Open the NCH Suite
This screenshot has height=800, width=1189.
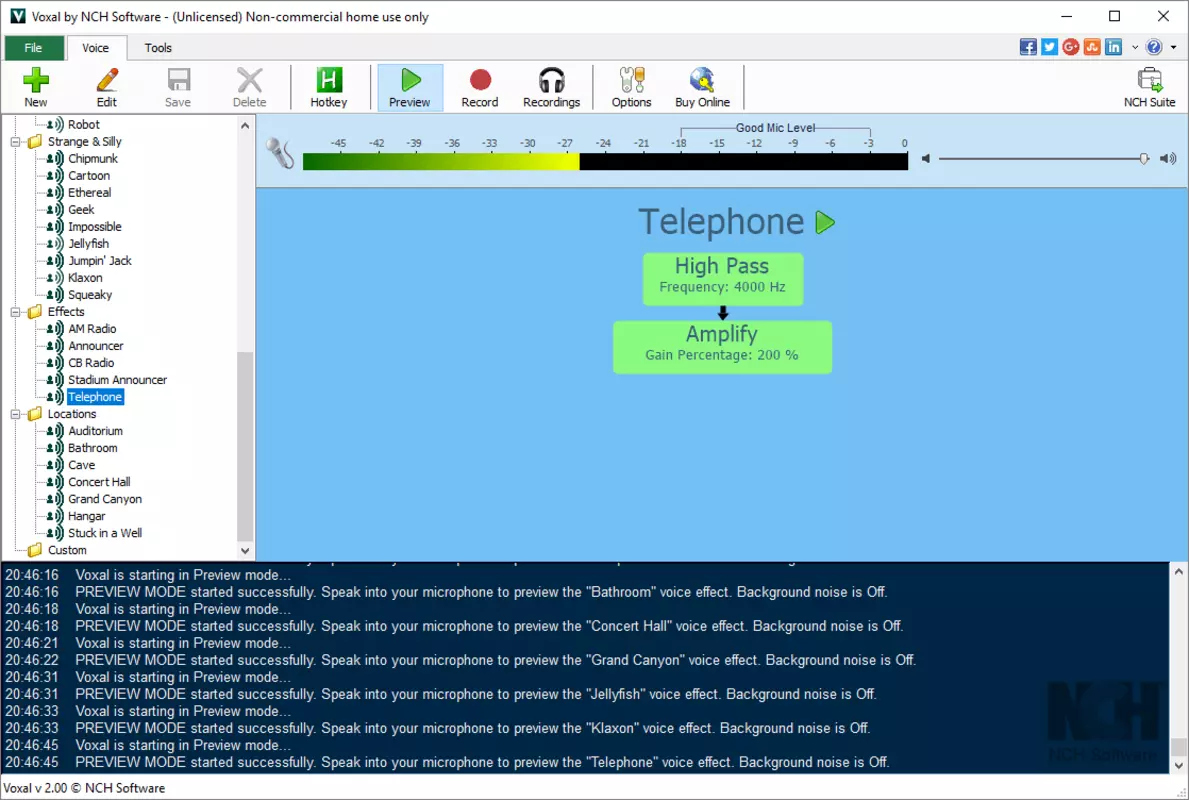(x=1150, y=87)
